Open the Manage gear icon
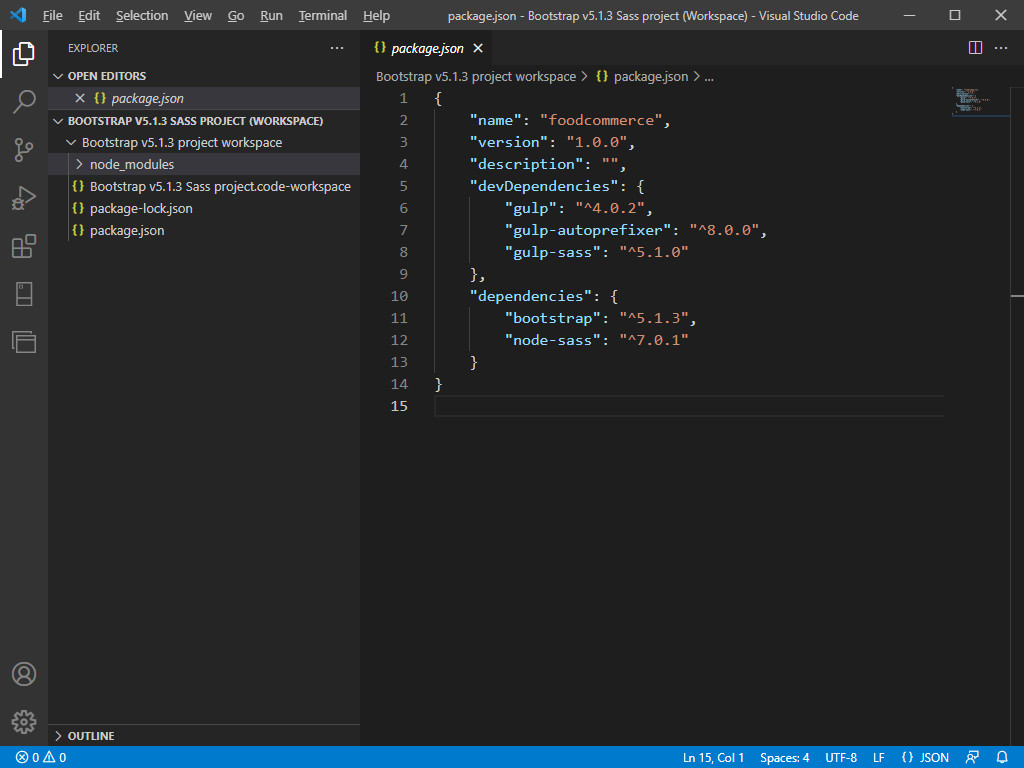Image resolution: width=1024 pixels, height=768 pixels. (x=24, y=722)
